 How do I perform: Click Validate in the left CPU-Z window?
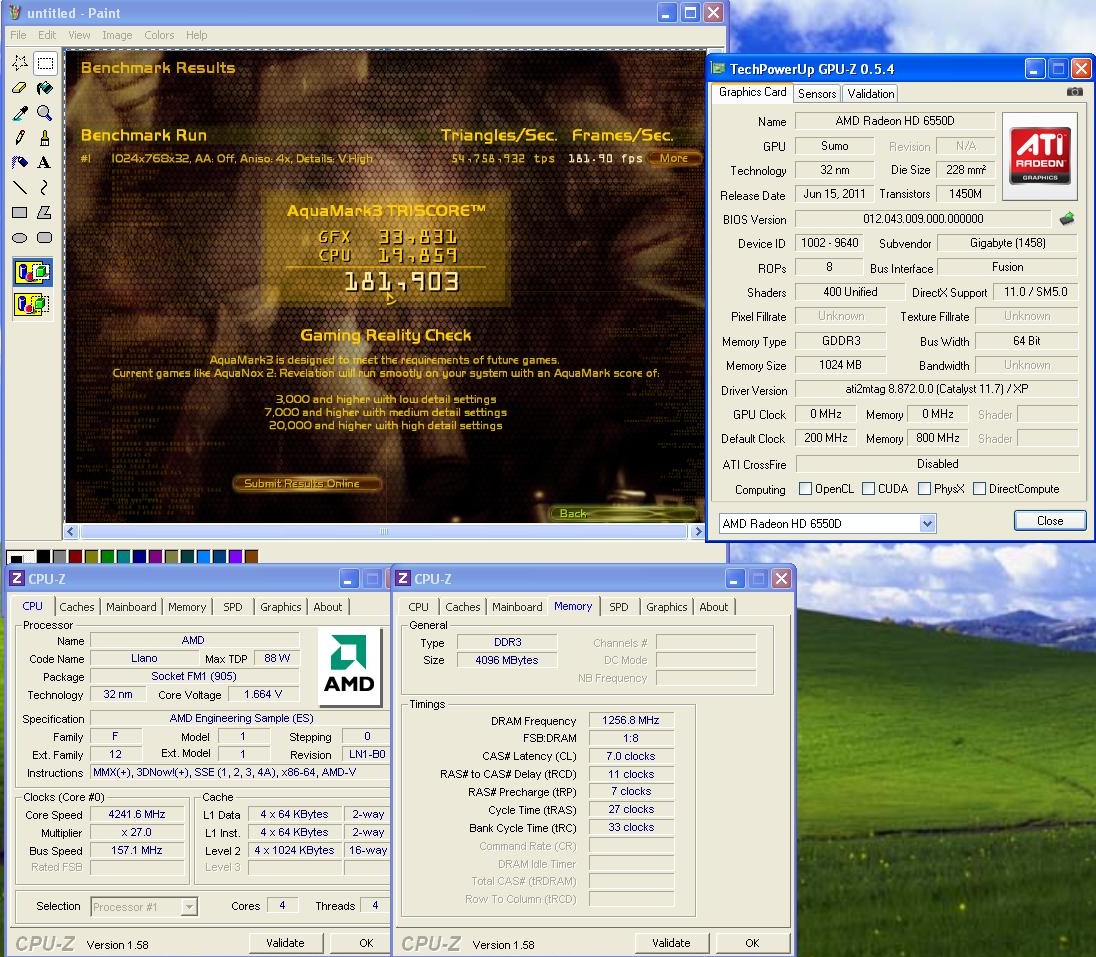coord(285,943)
